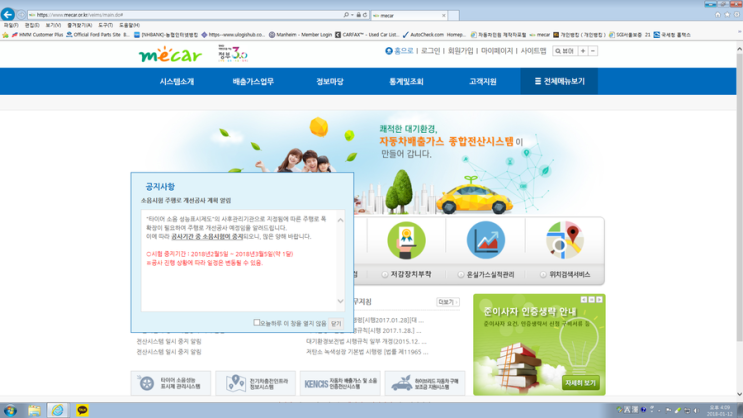
Task: Open 하이브리드 자동차 구매 보조금 banner
Action: pos(425,383)
